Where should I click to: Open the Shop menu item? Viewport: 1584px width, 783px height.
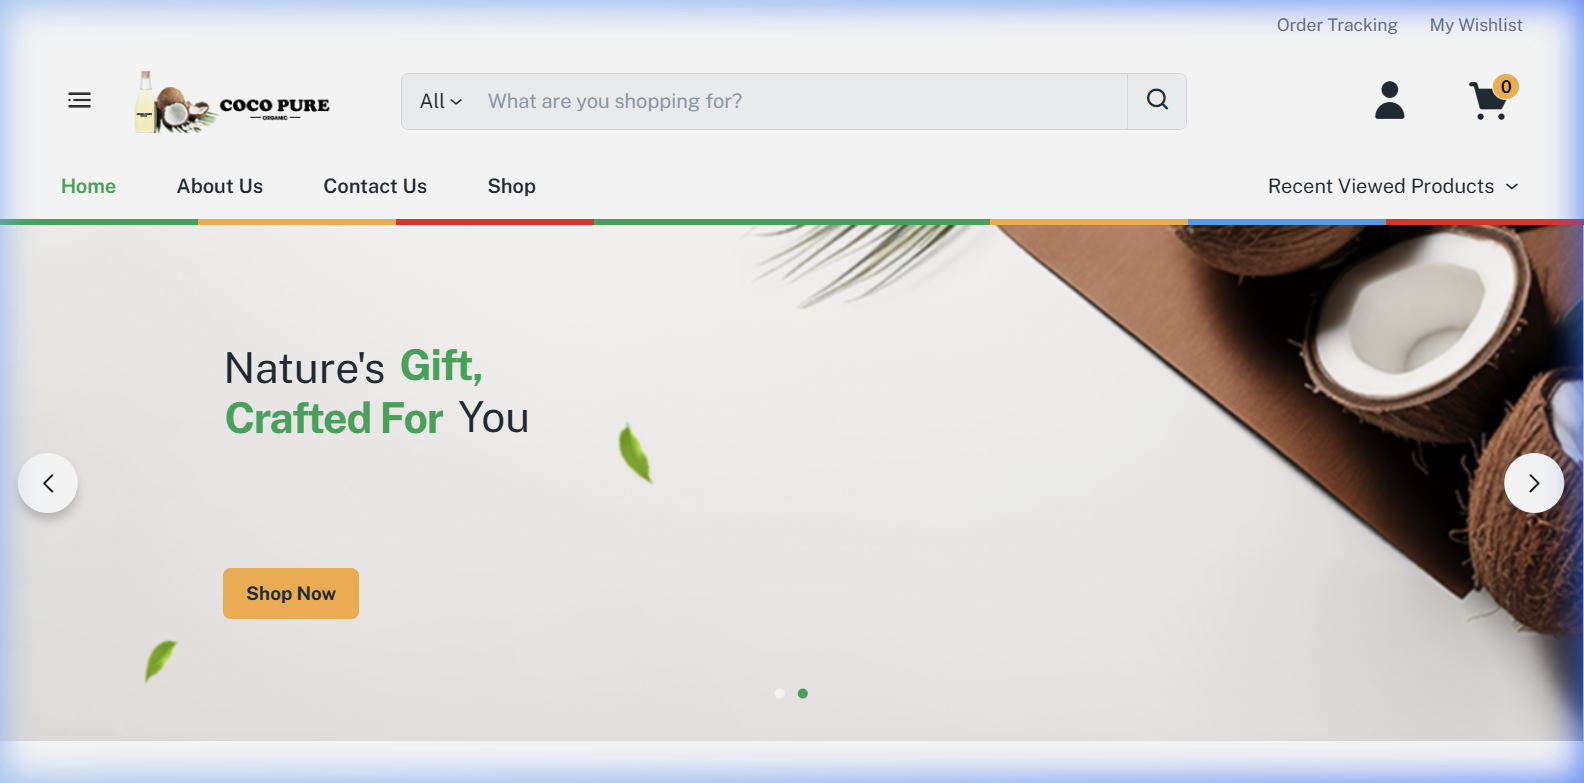click(x=512, y=186)
